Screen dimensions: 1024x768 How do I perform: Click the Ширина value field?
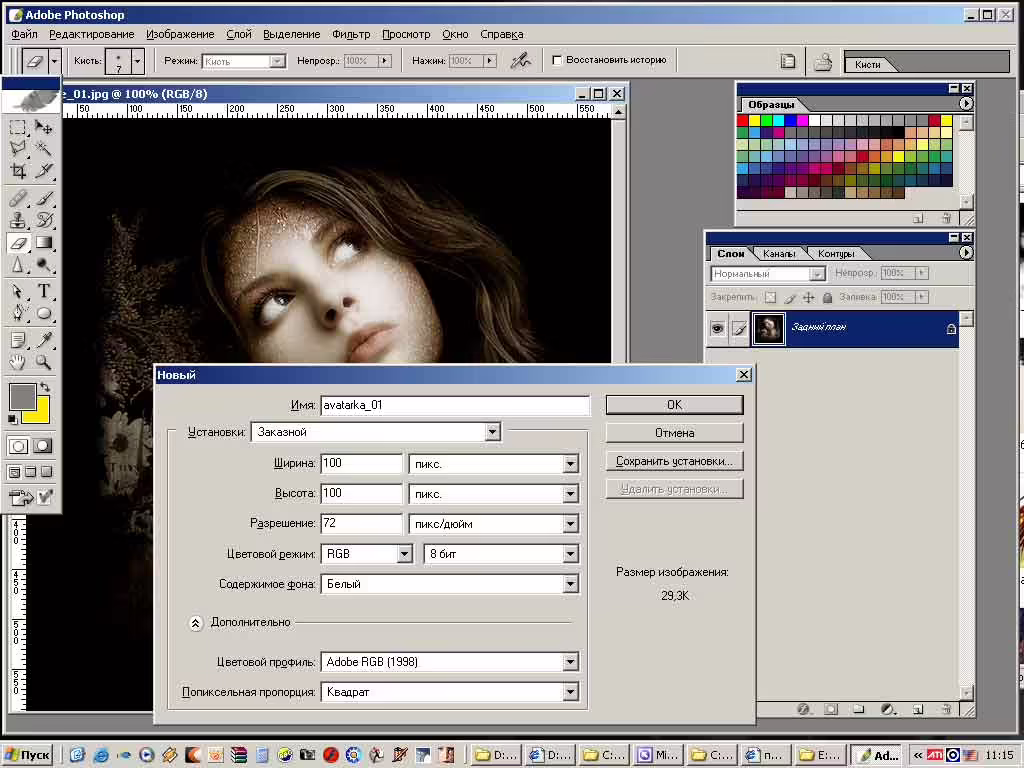[361, 463]
